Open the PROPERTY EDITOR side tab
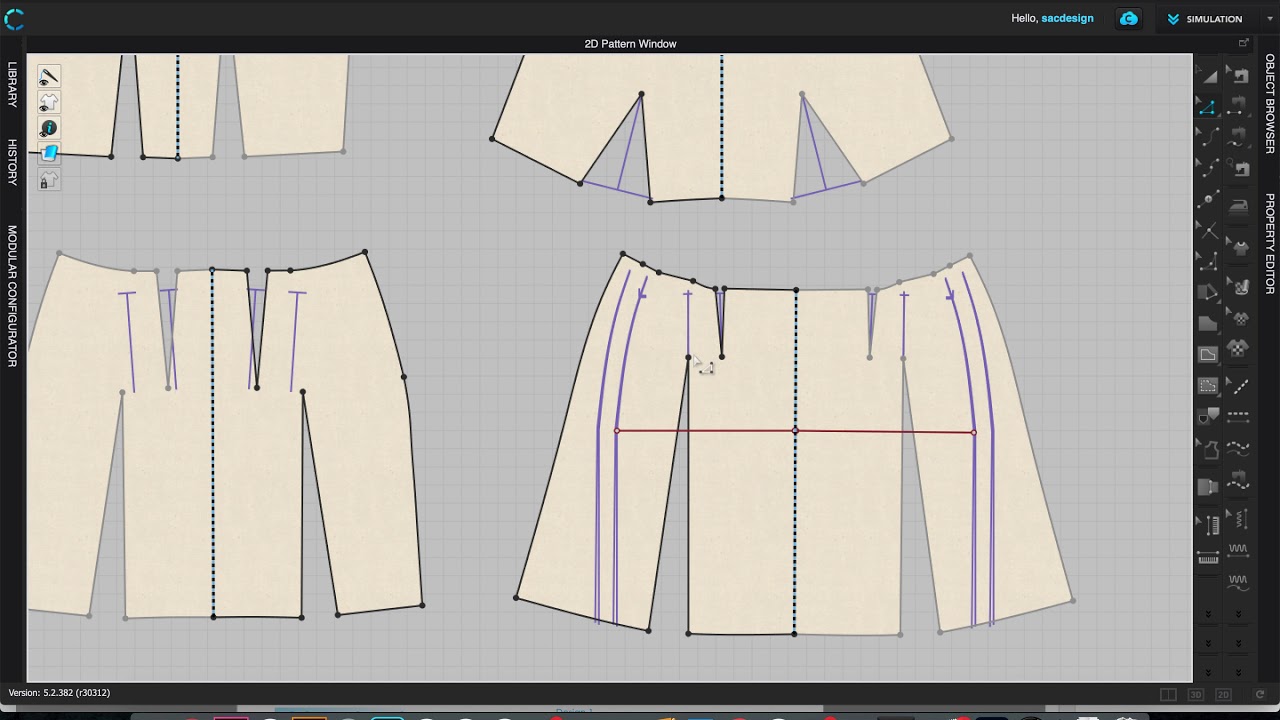The height and width of the screenshot is (720, 1280). [1270, 243]
